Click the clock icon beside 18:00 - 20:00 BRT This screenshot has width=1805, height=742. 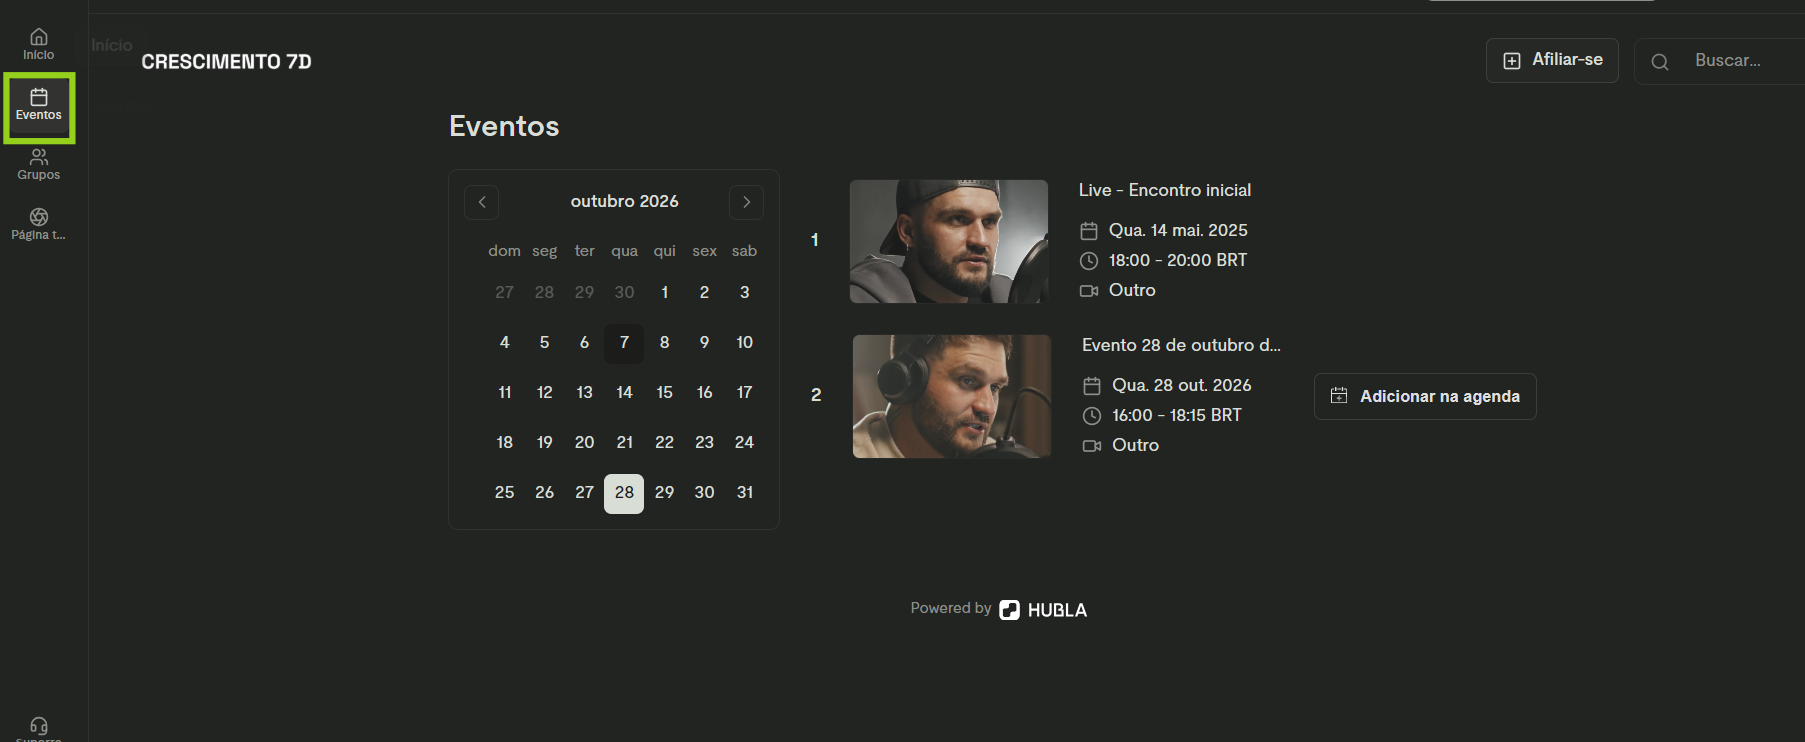coord(1089,261)
